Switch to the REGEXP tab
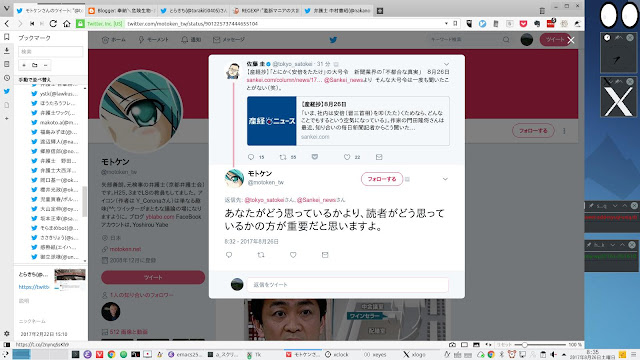This screenshot has width=640, height=360. pyautogui.click(x=265, y=11)
